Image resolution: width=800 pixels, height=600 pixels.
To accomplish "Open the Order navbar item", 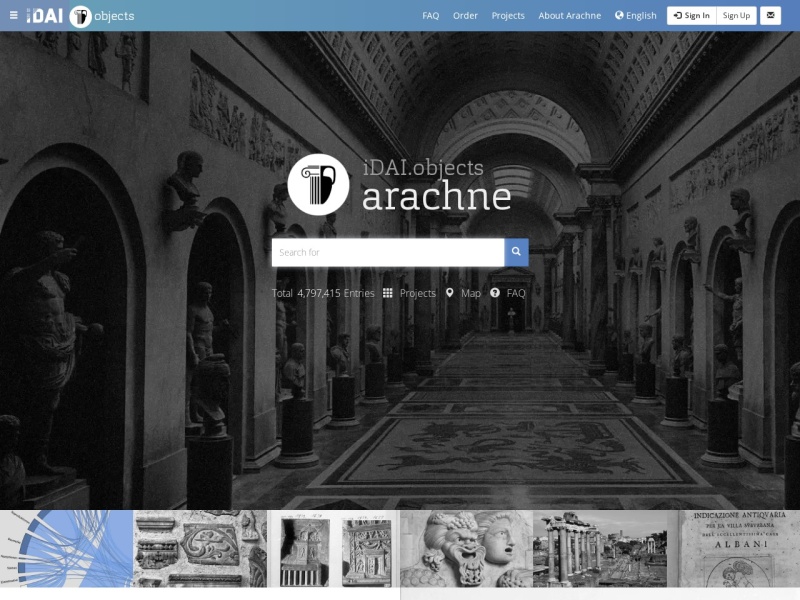I will click(465, 16).
